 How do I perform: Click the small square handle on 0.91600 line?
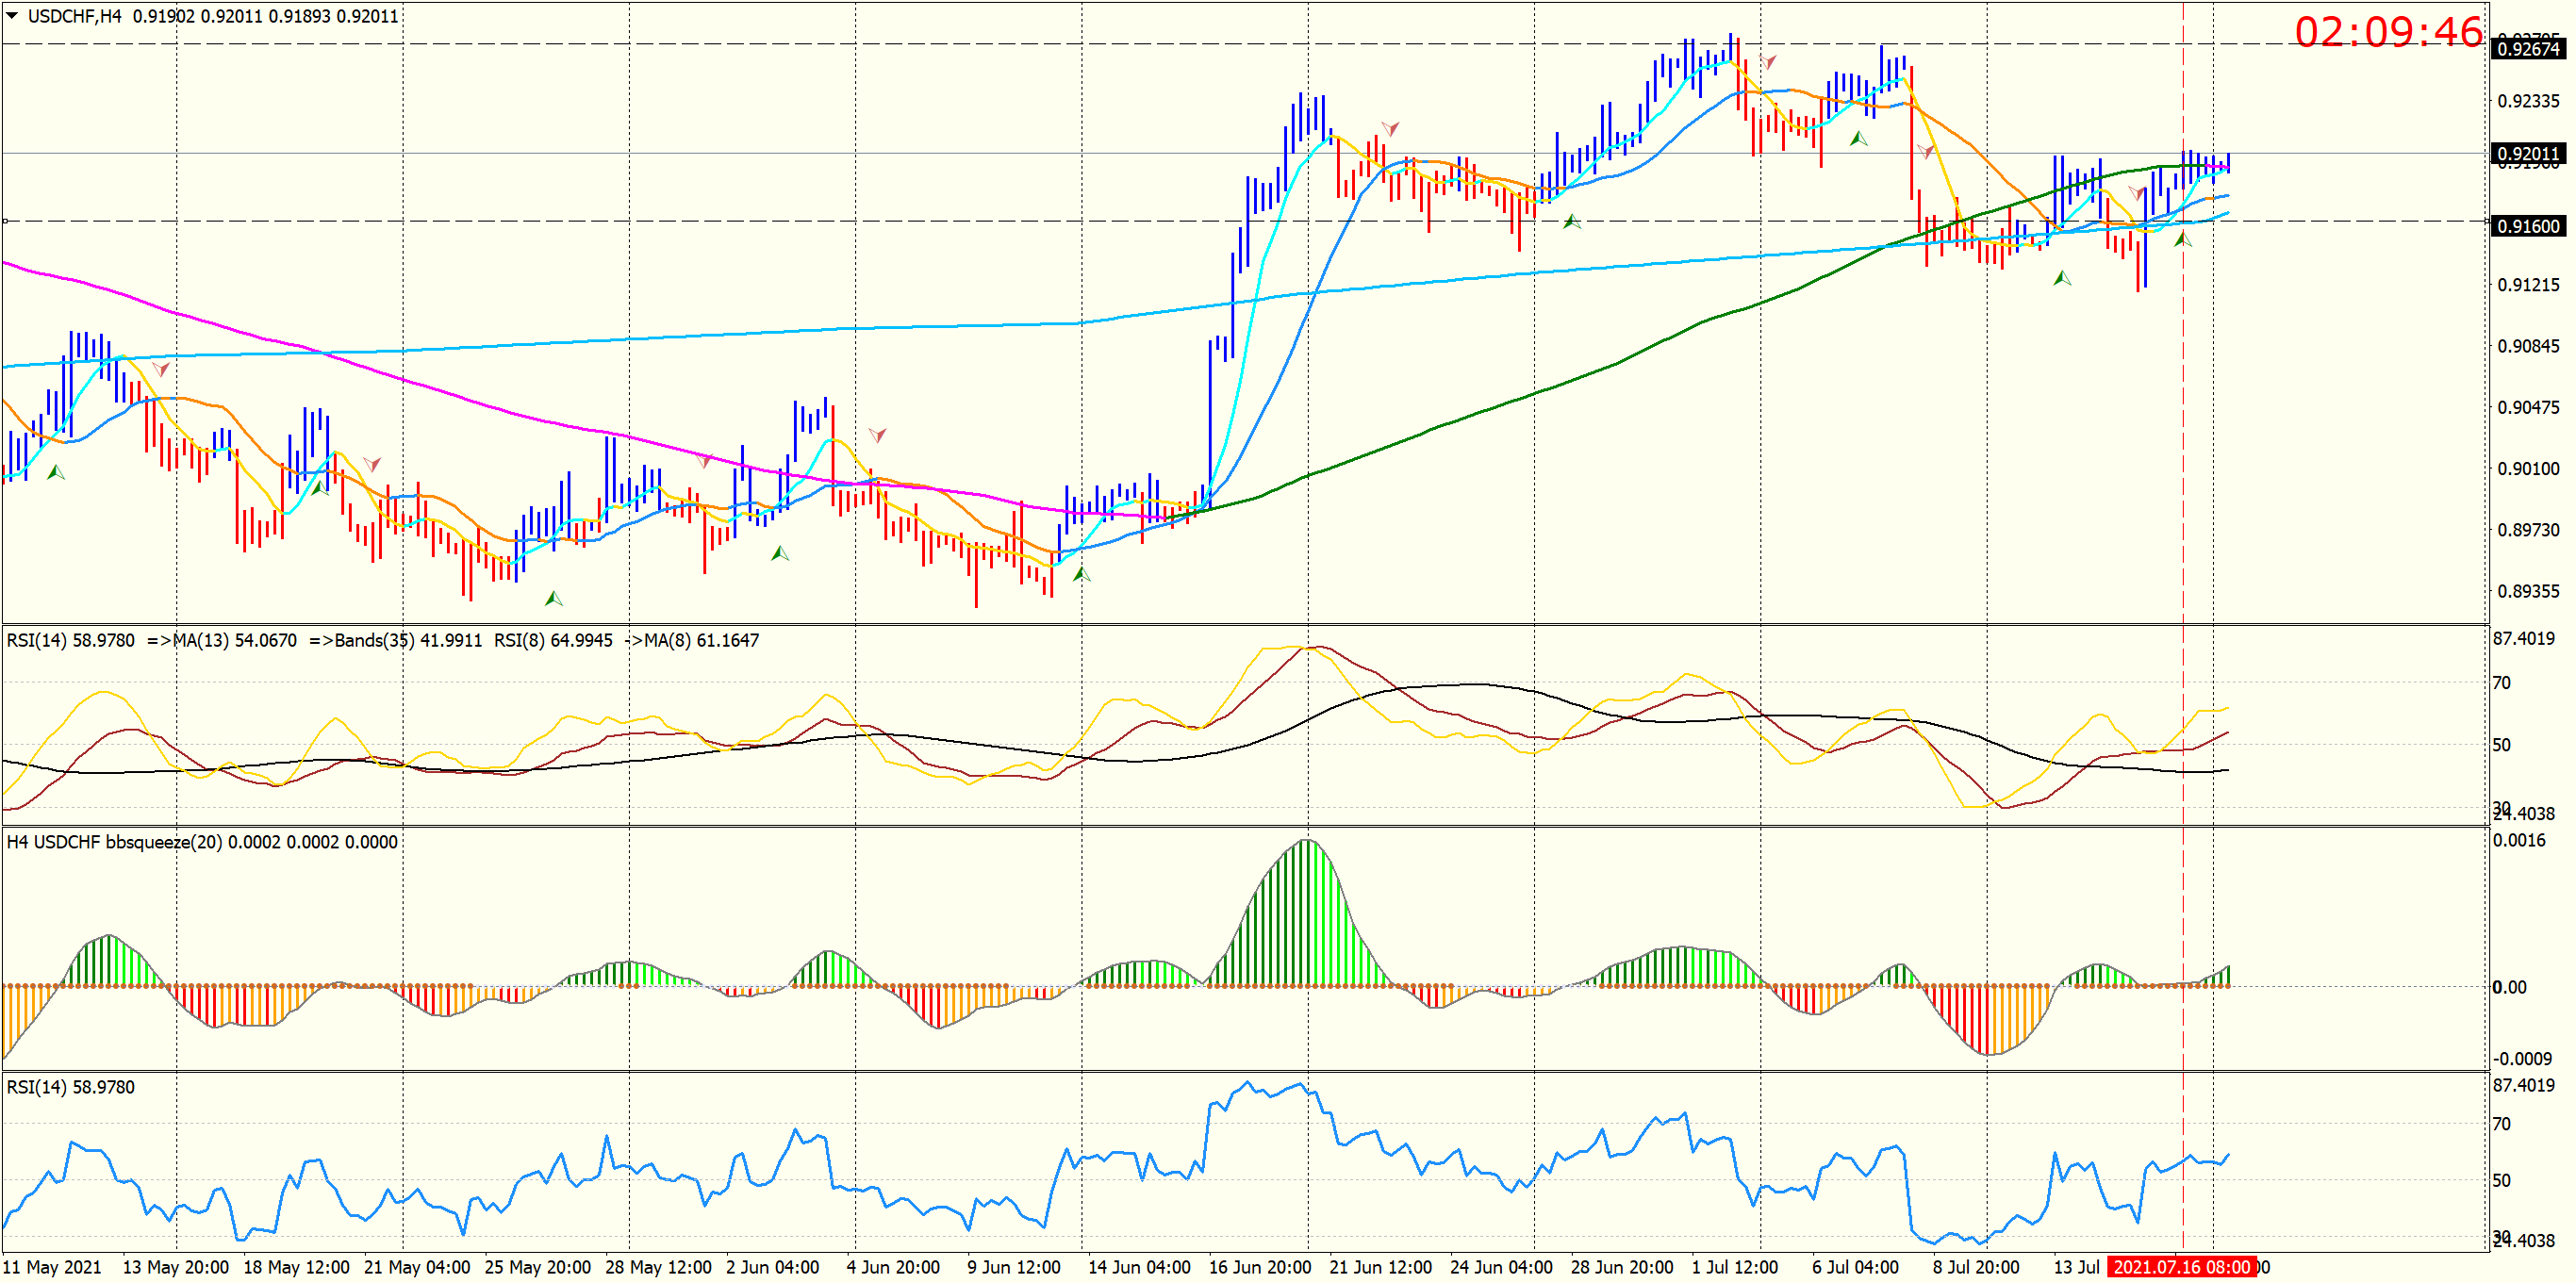pyautogui.click(x=5, y=221)
